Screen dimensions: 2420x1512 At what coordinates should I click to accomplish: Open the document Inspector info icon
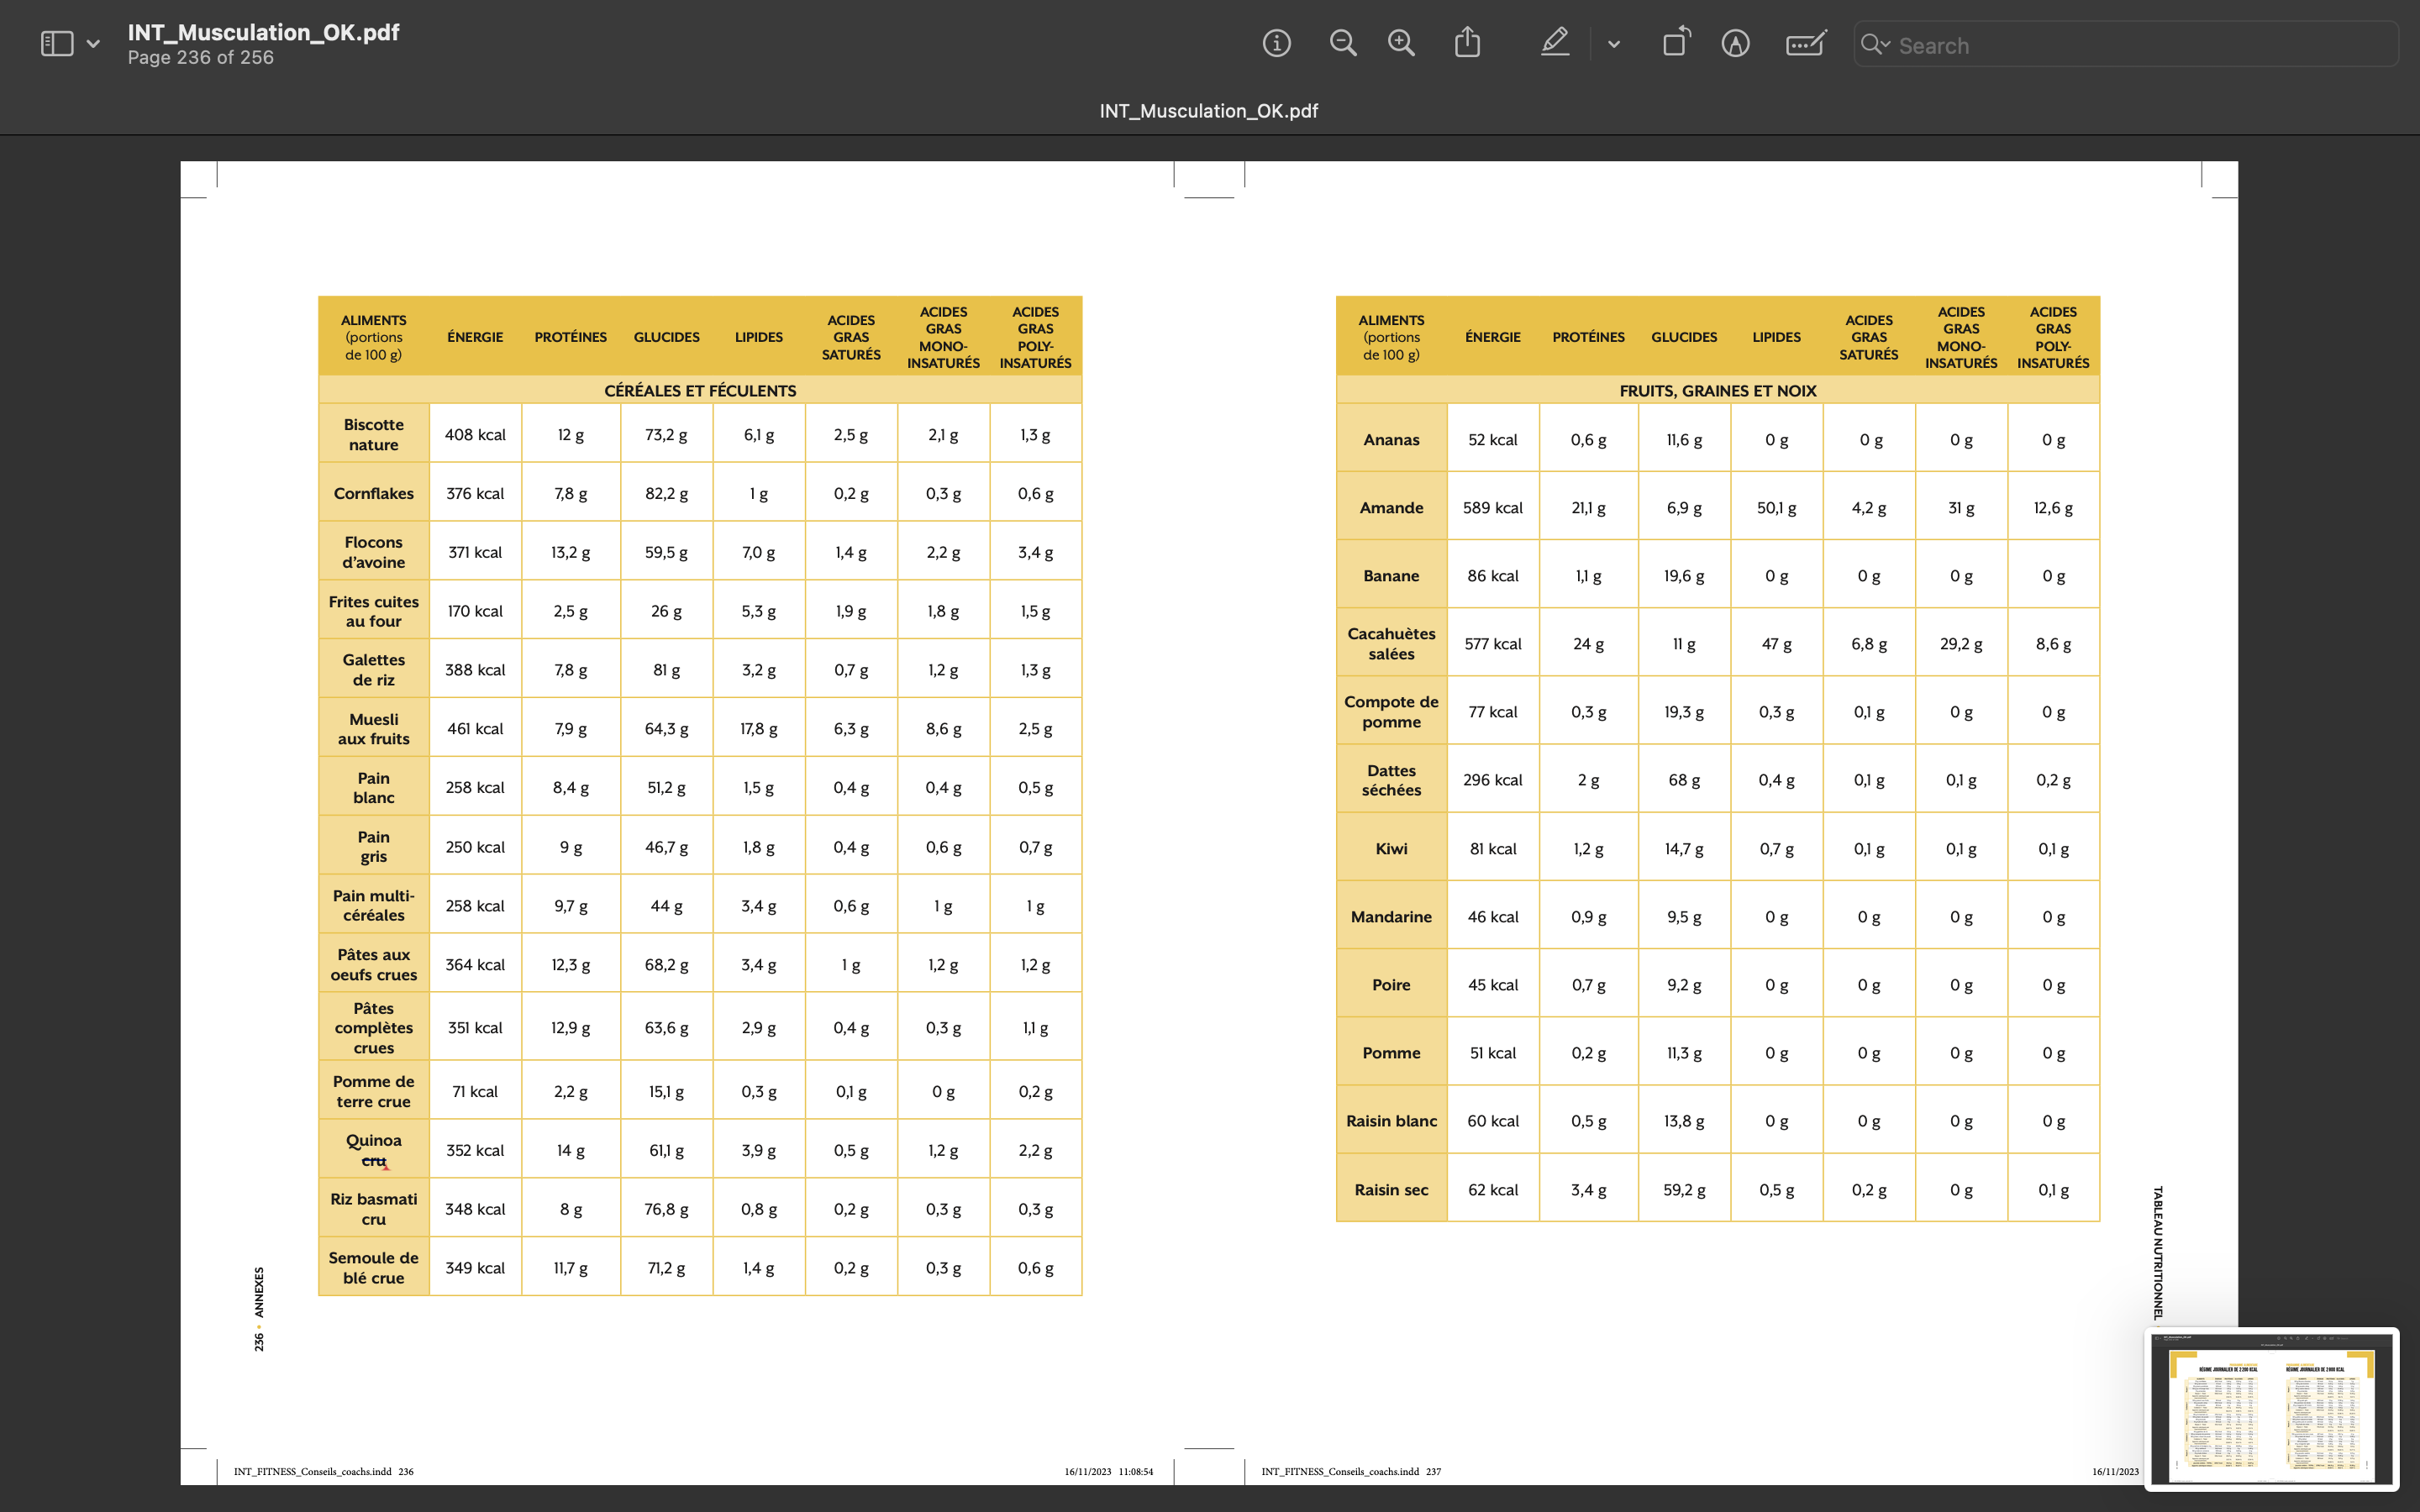(1276, 44)
